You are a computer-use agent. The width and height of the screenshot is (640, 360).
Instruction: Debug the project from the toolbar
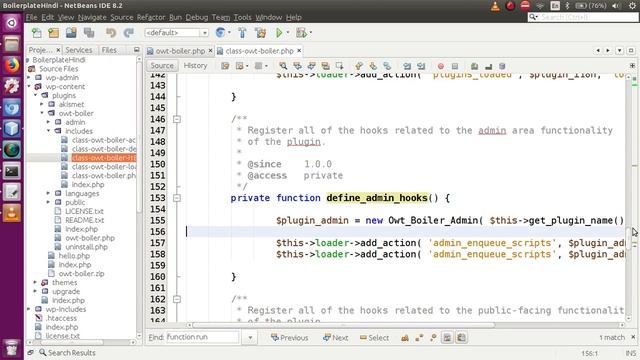tap(301, 33)
